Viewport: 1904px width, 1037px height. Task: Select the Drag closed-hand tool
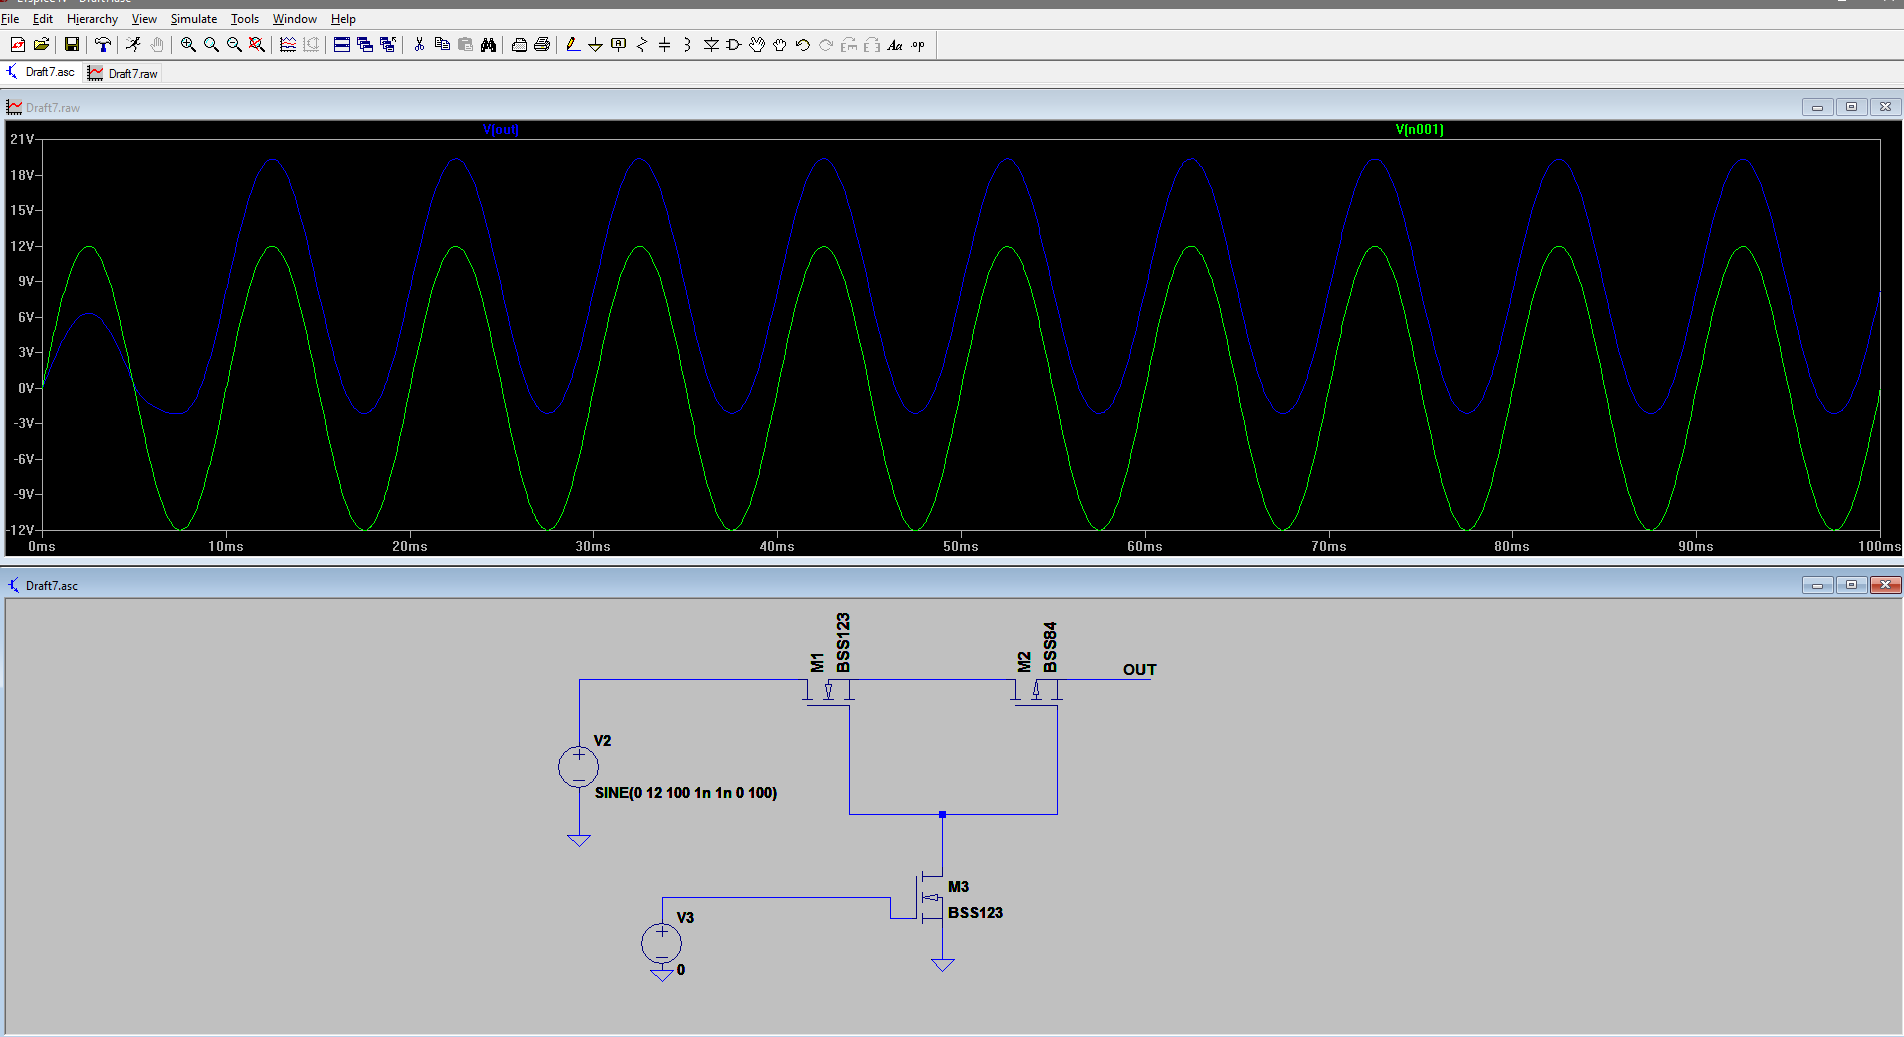pos(780,44)
